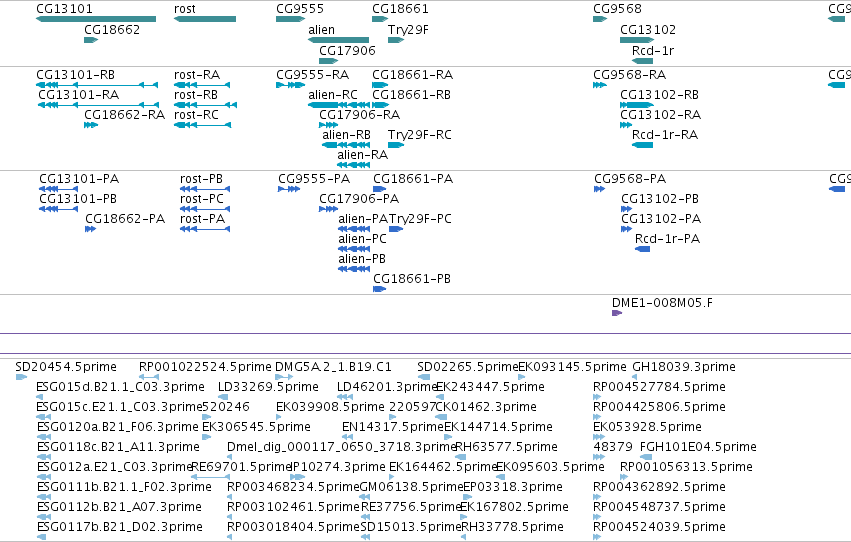Click the Try29F-RC transcript label
The height and width of the screenshot is (542, 851).
point(420,135)
